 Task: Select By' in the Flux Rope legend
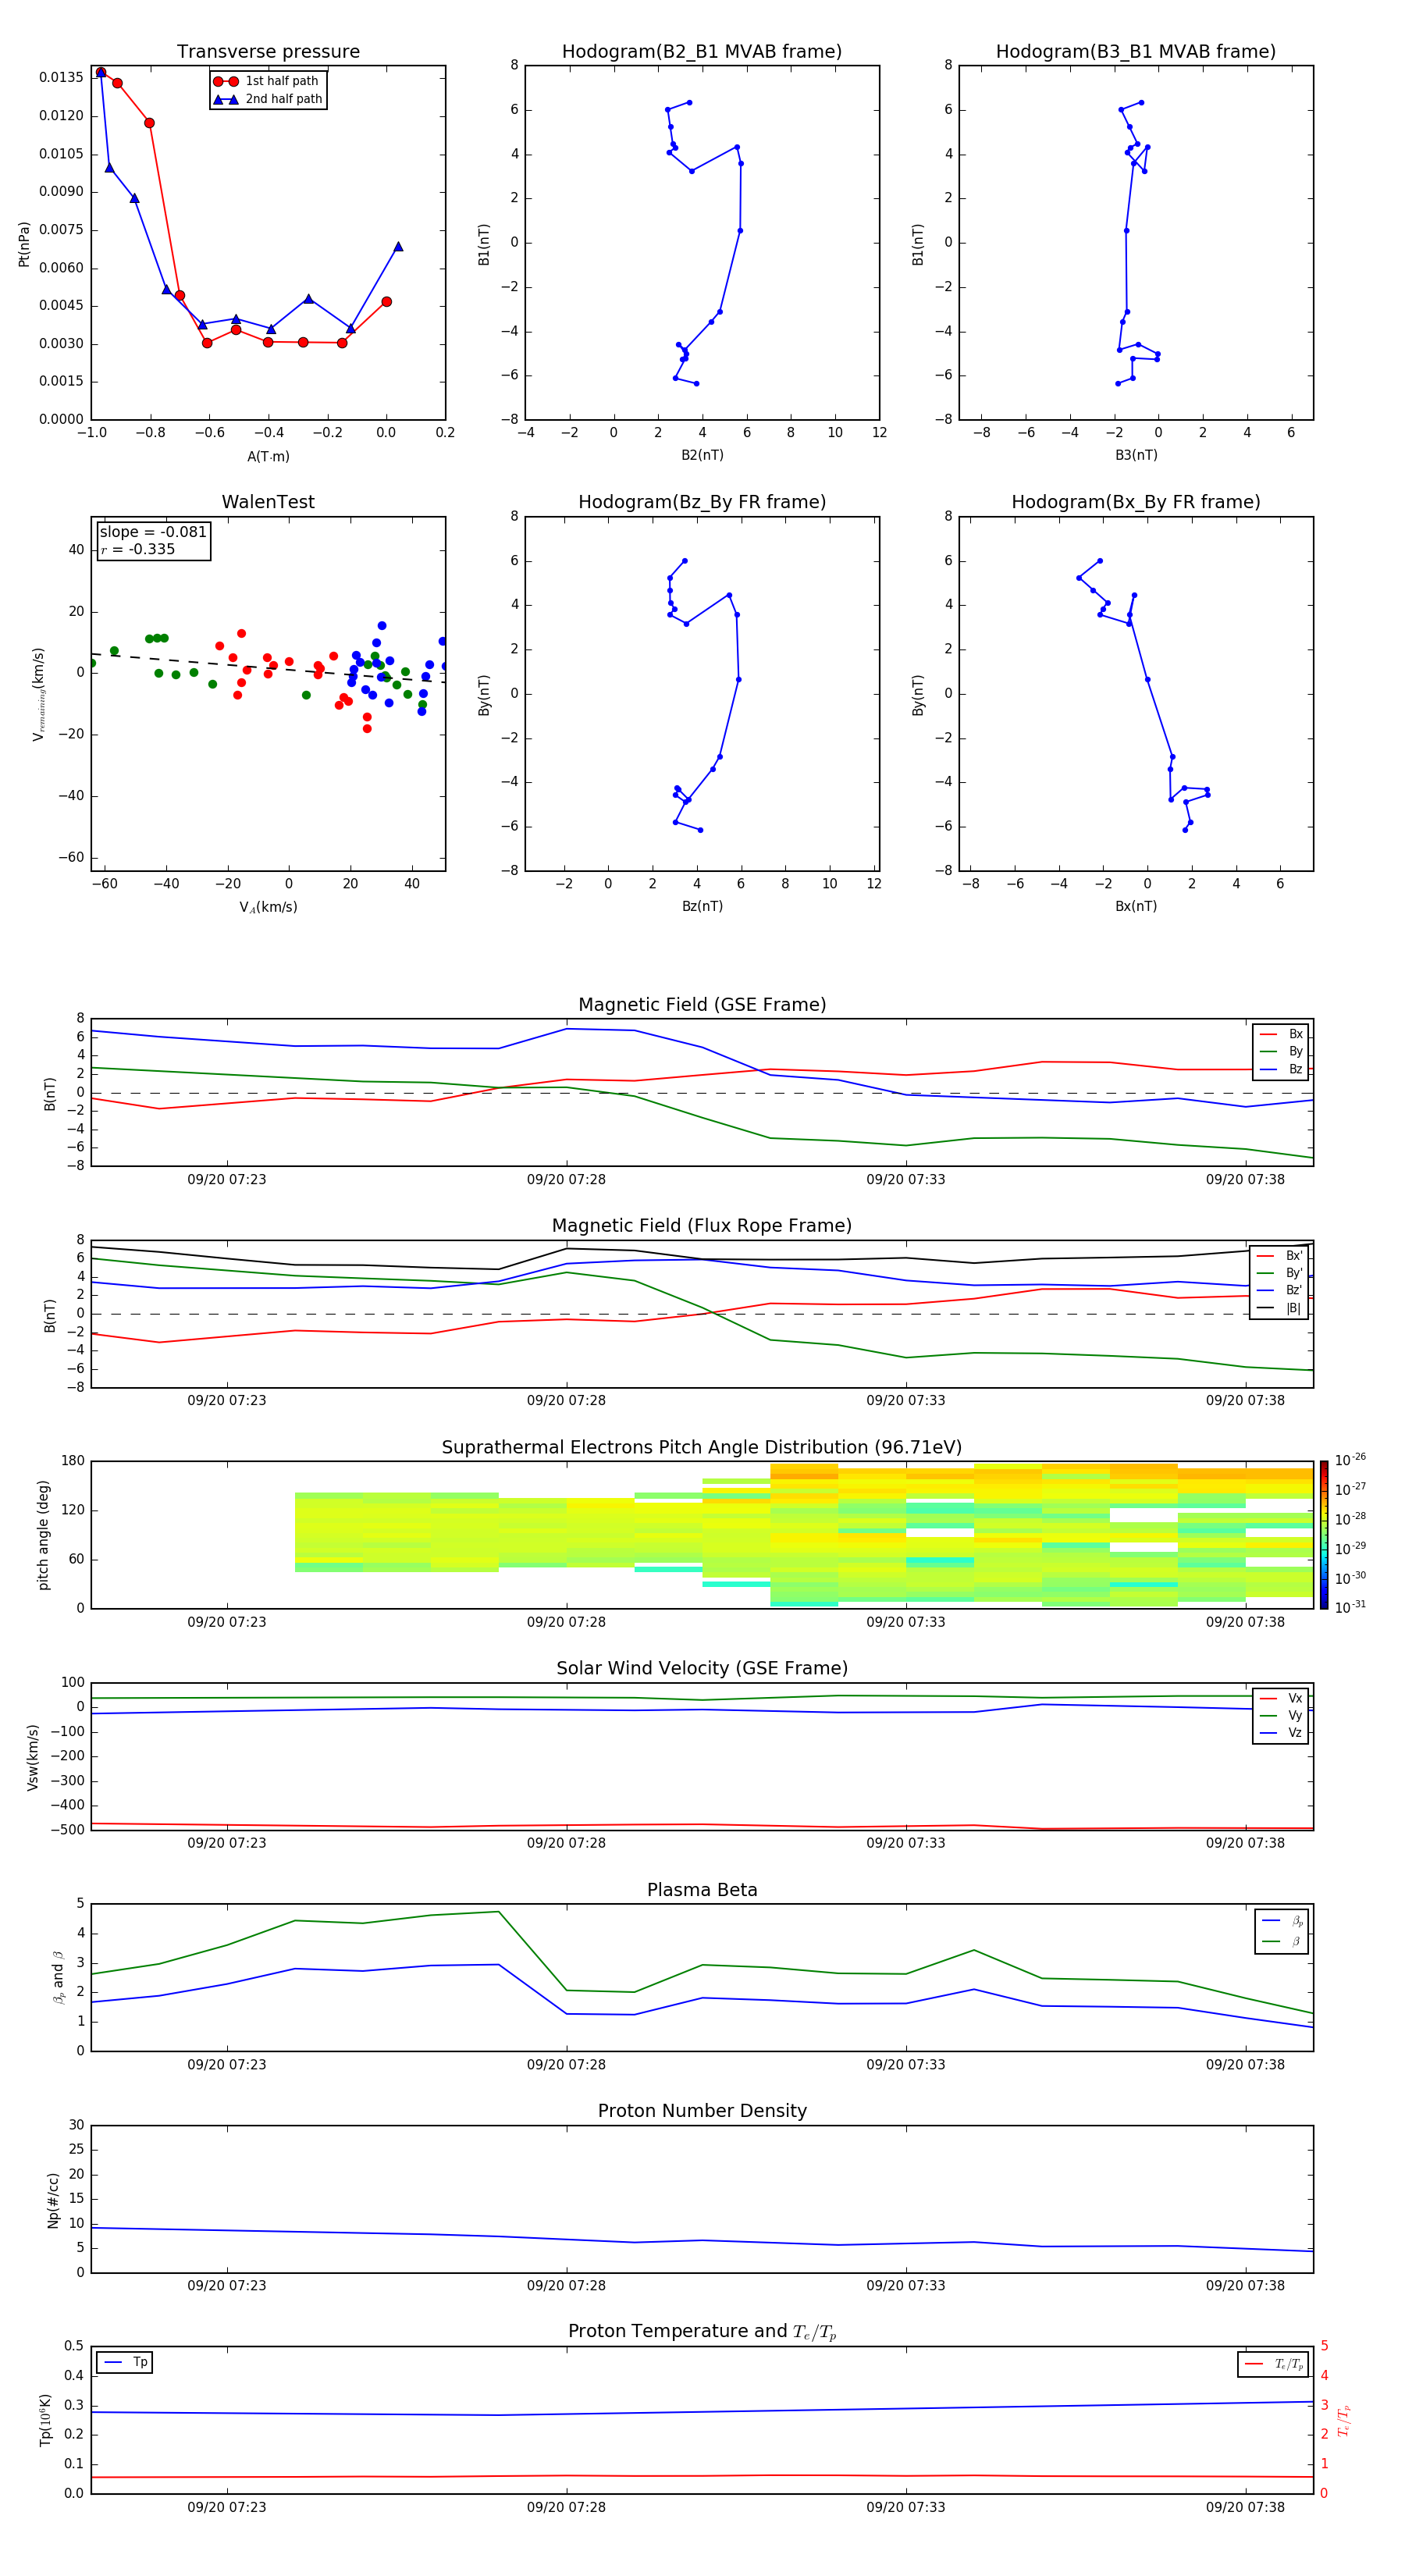coord(1279,1273)
